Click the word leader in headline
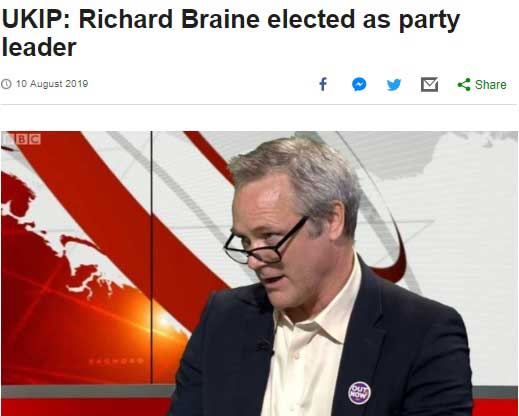Screen dimensions: 519x416 tap(39, 48)
